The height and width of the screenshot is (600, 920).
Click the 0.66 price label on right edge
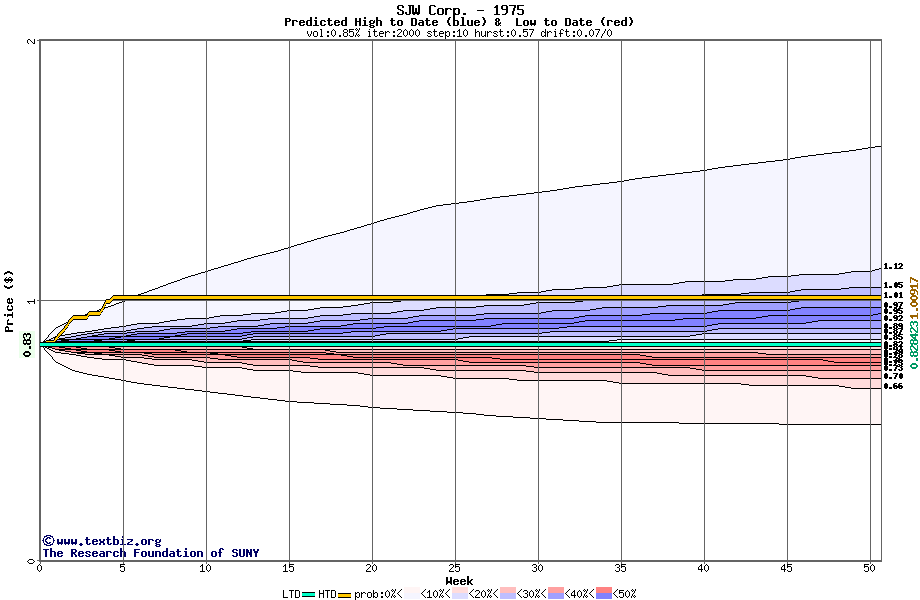click(x=893, y=385)
